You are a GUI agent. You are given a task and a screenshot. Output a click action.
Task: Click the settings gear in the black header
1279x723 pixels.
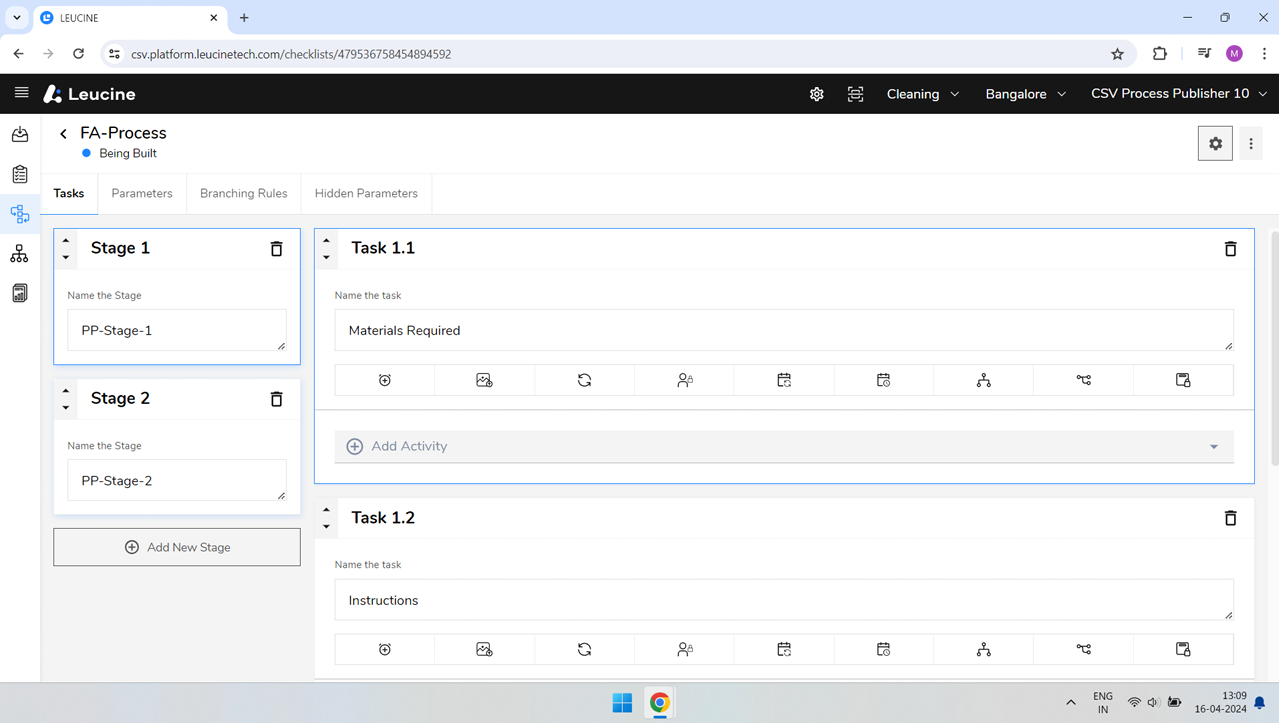pos(817,94)
